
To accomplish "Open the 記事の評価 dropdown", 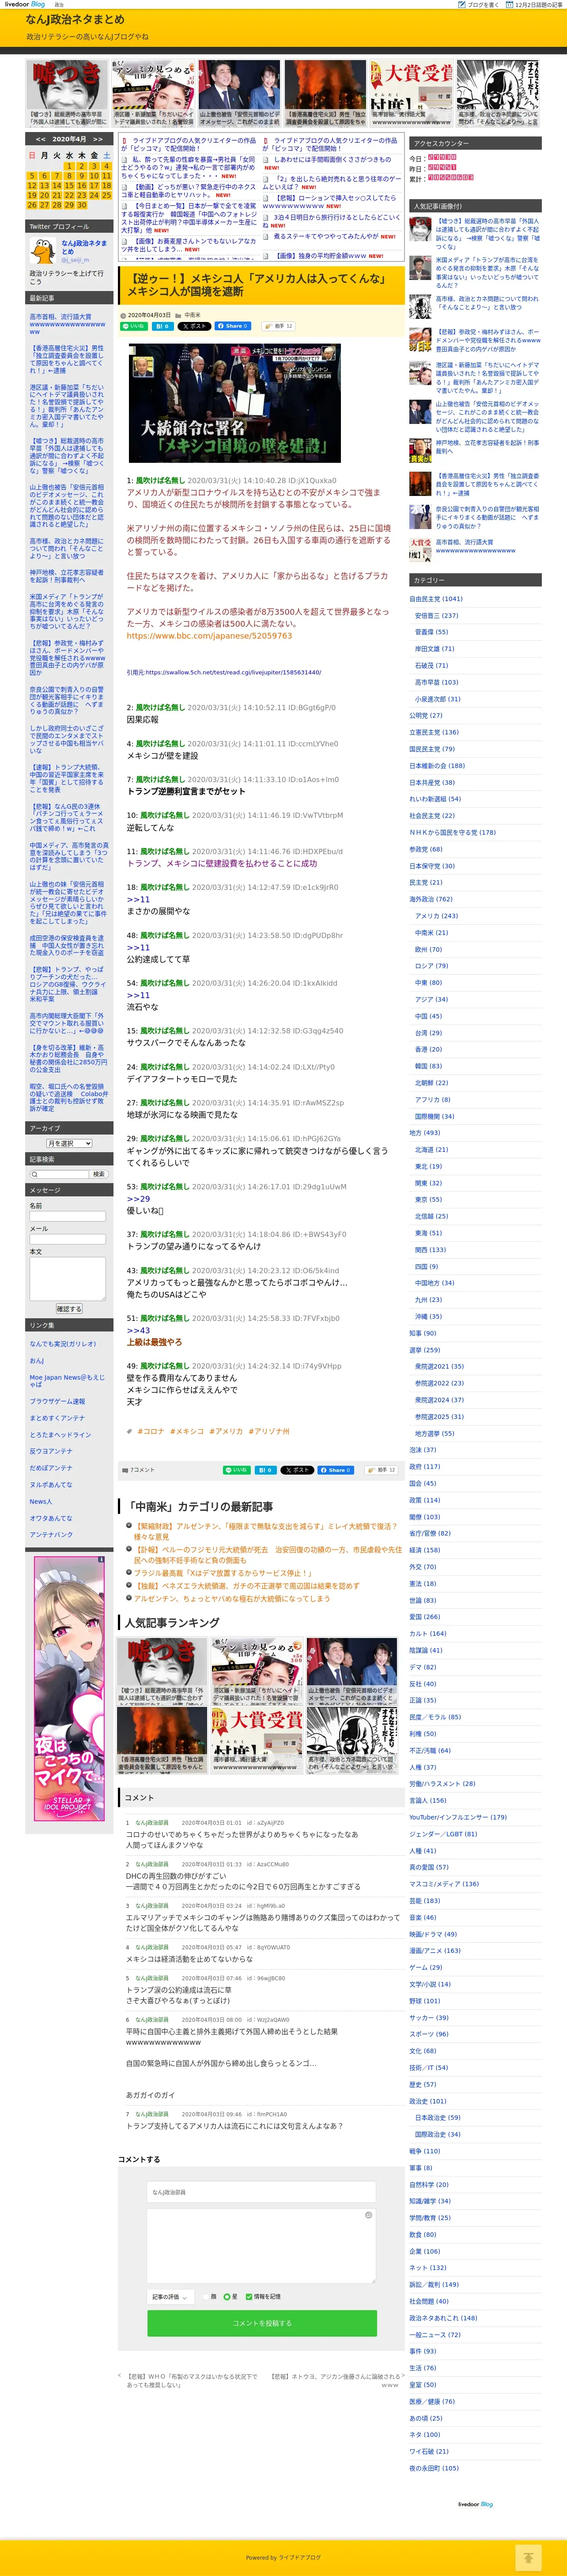I will click(x=170, y=2296).
